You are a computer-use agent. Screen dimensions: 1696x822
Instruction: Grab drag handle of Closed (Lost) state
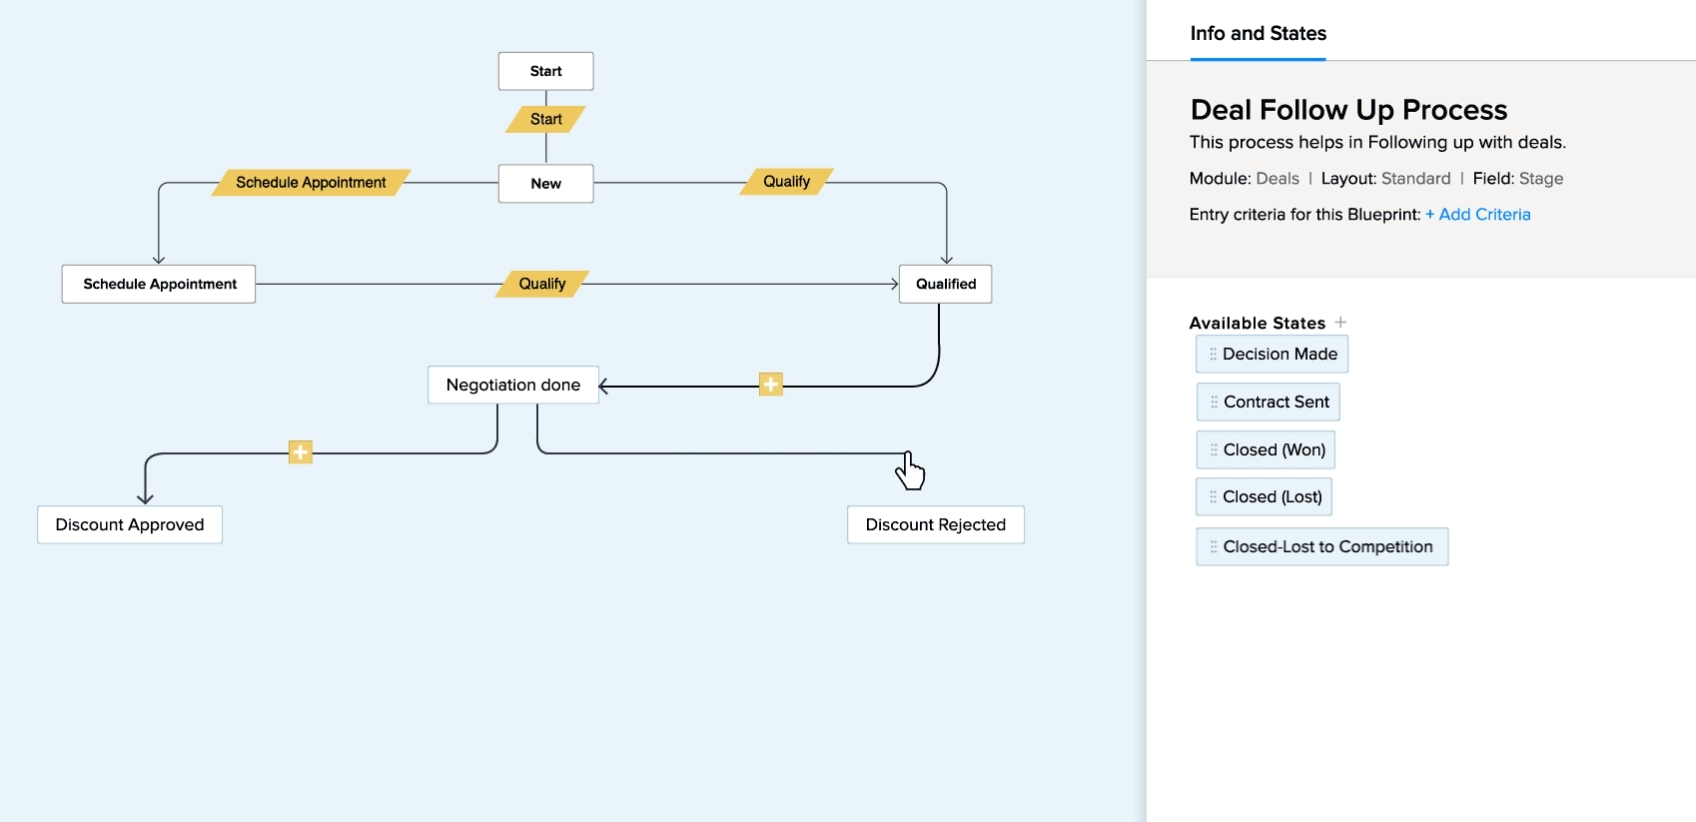[x=1213, y=497]
